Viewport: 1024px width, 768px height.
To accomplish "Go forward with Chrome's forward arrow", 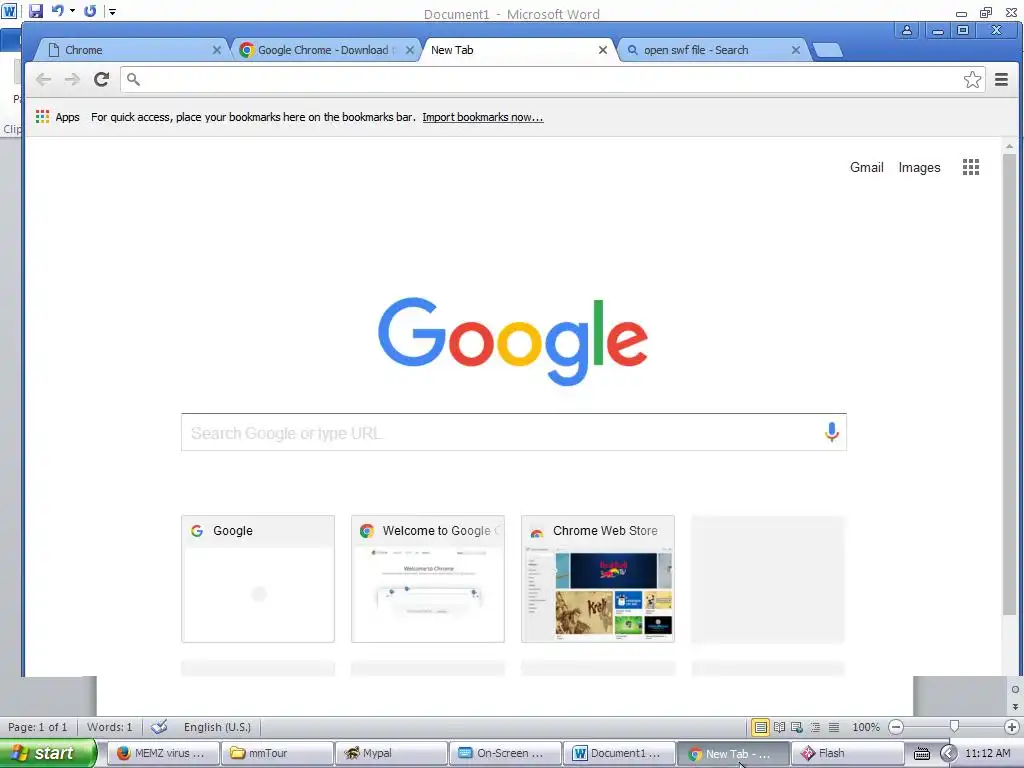I will [72, 80].
